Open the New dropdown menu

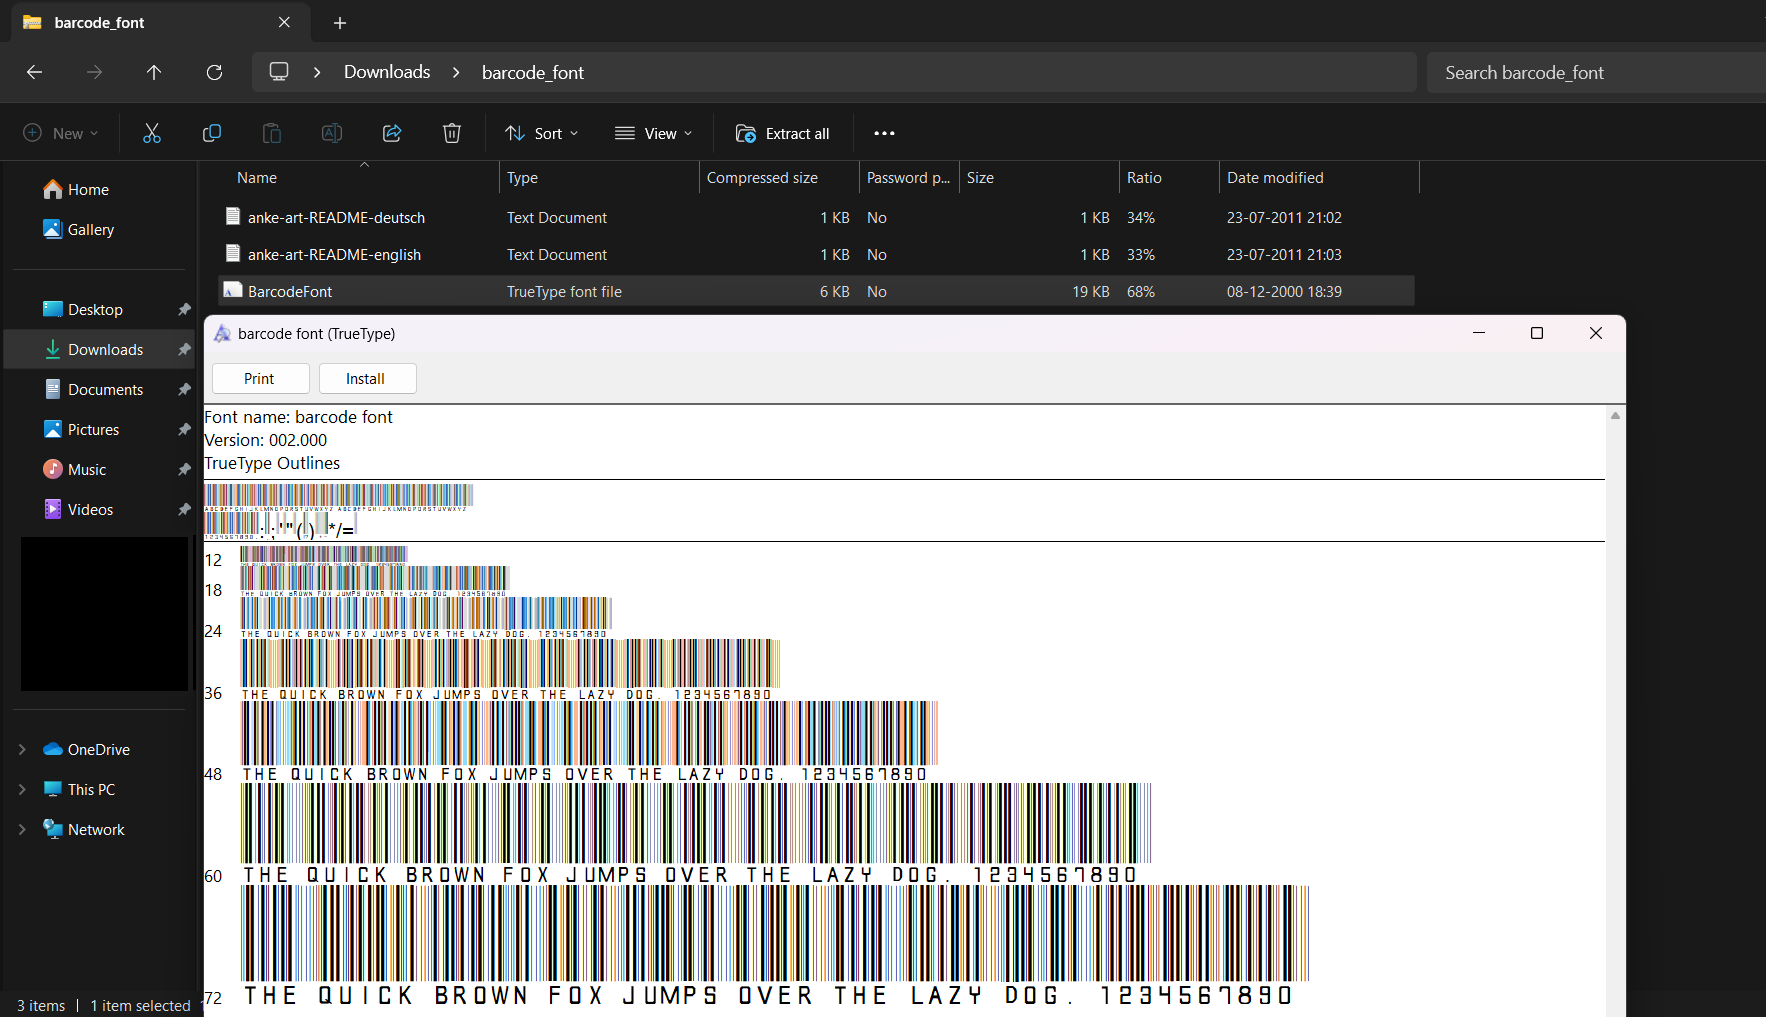61,133
